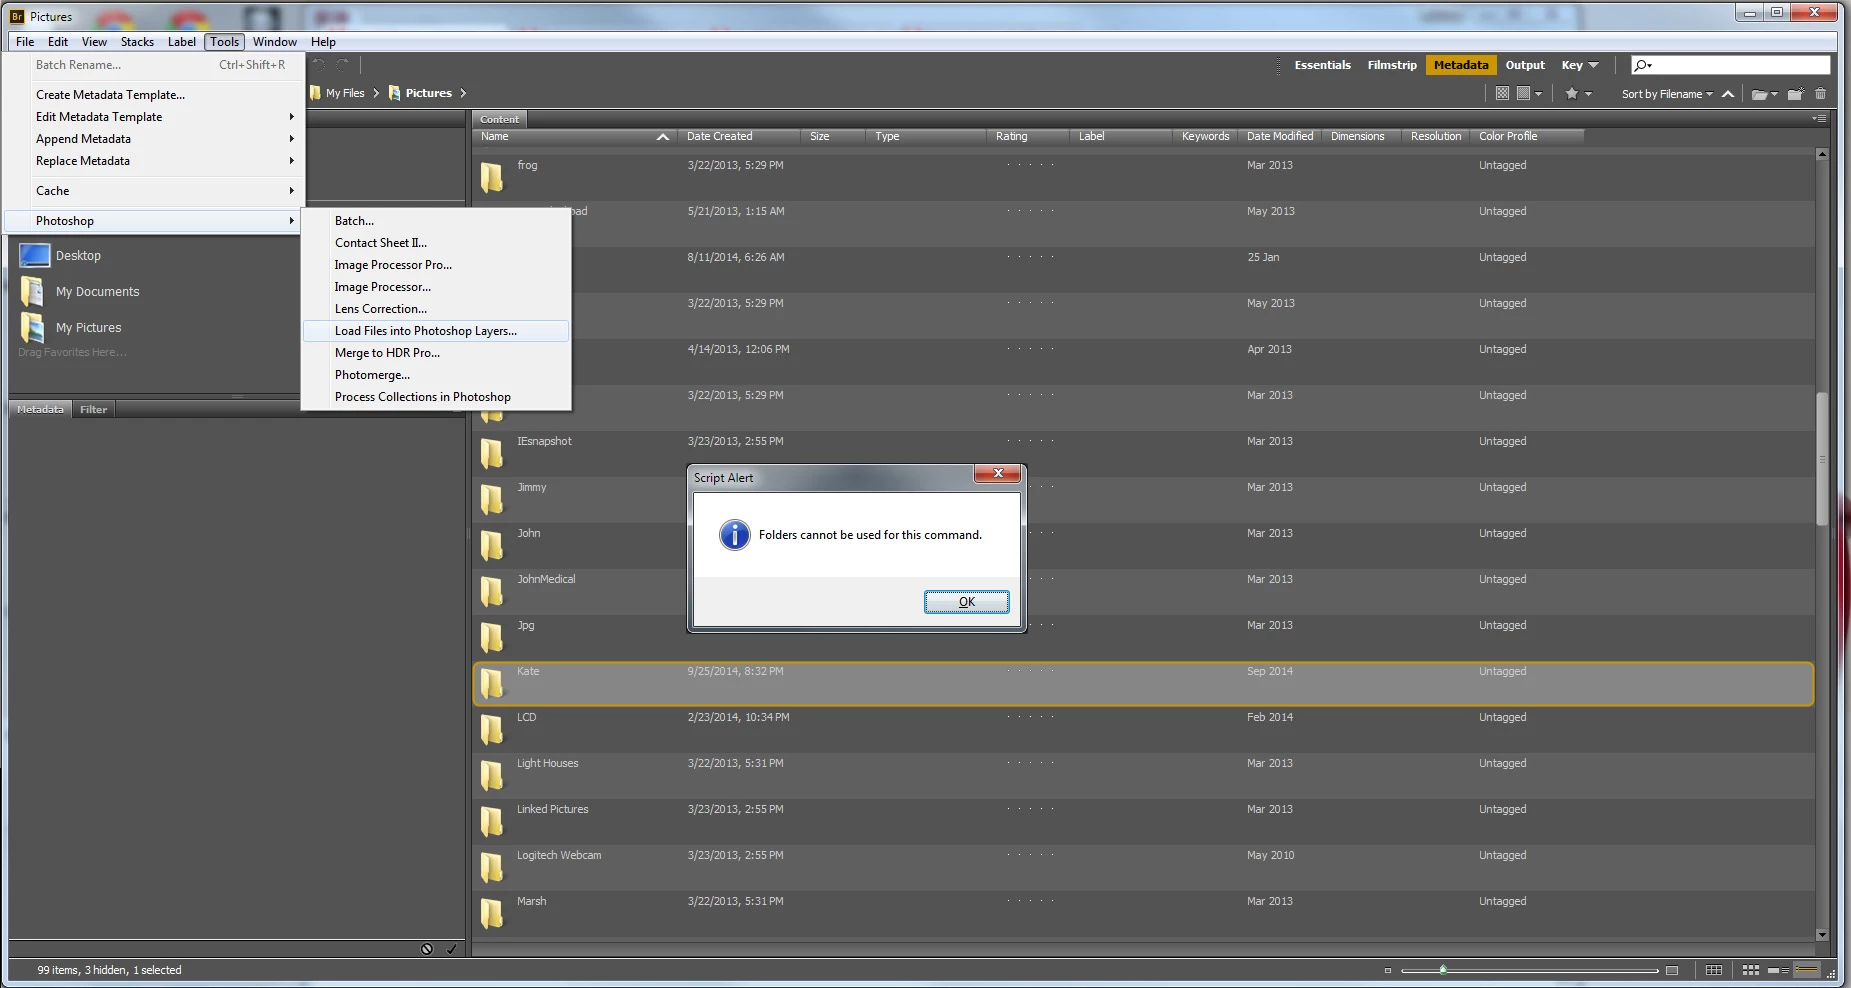The image size is (1851, 988).
Task: Expand path chevron after Pictures
Action: click(x=463, y=93)
